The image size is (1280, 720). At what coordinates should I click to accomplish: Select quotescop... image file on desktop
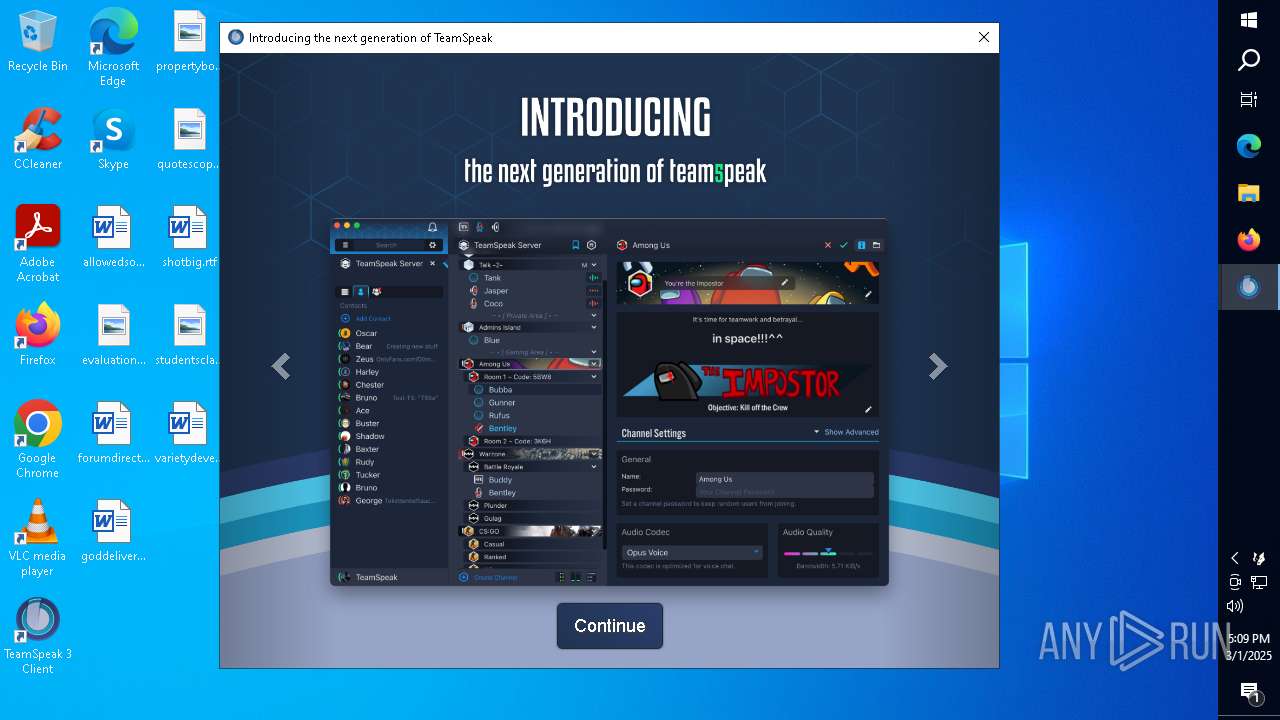click(189, 139)
